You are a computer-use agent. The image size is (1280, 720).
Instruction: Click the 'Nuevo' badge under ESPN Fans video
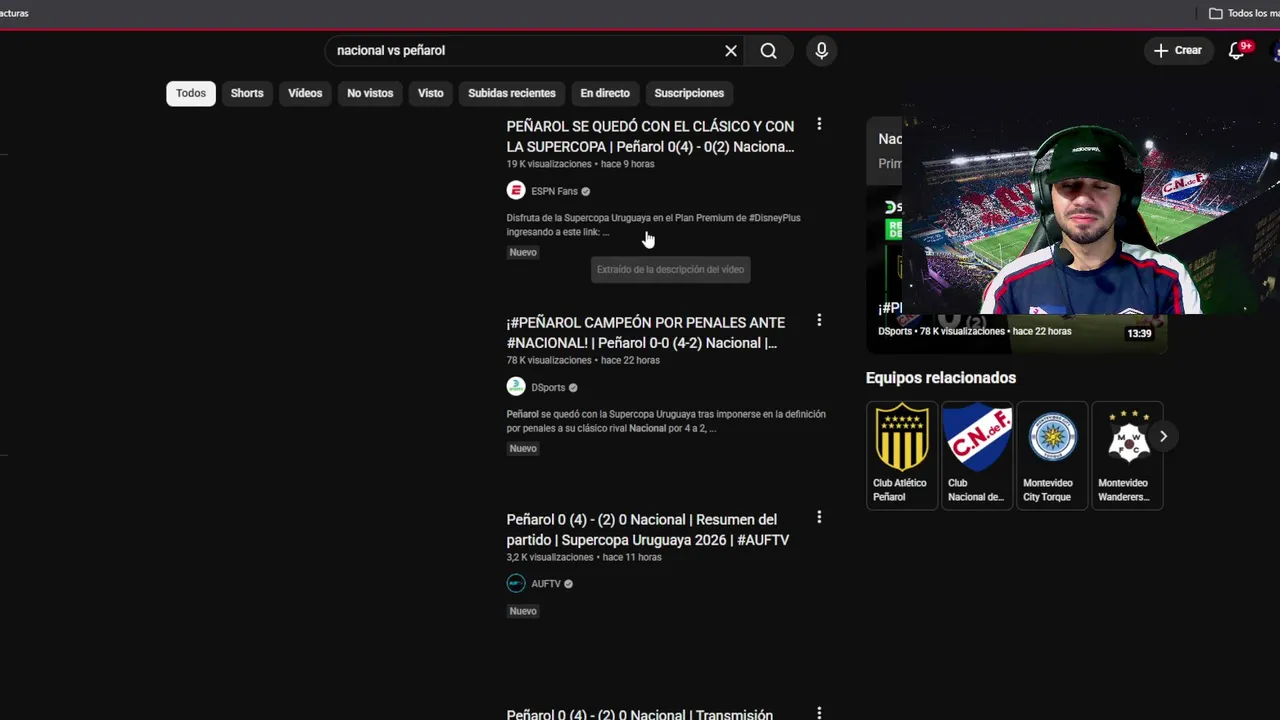pyautogui.click(x=523, y=252)
